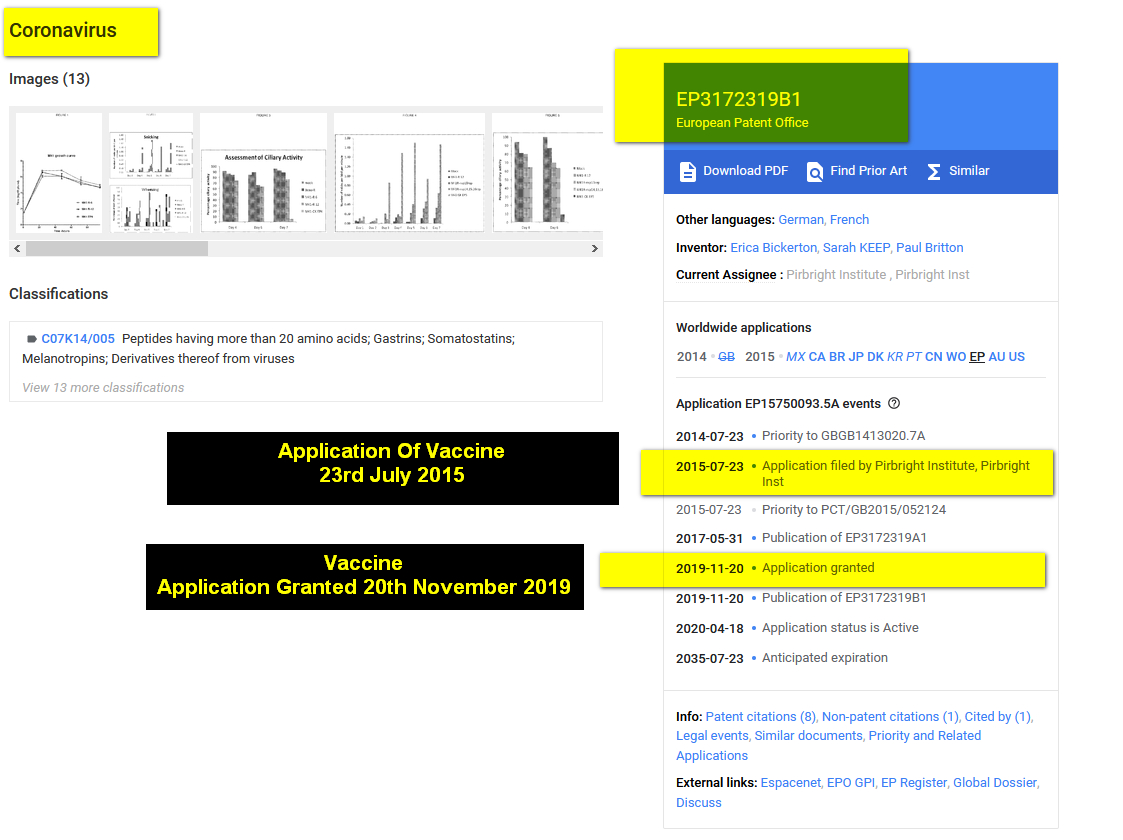
Task: Click Find Prior Art
Action: point(857,171)
